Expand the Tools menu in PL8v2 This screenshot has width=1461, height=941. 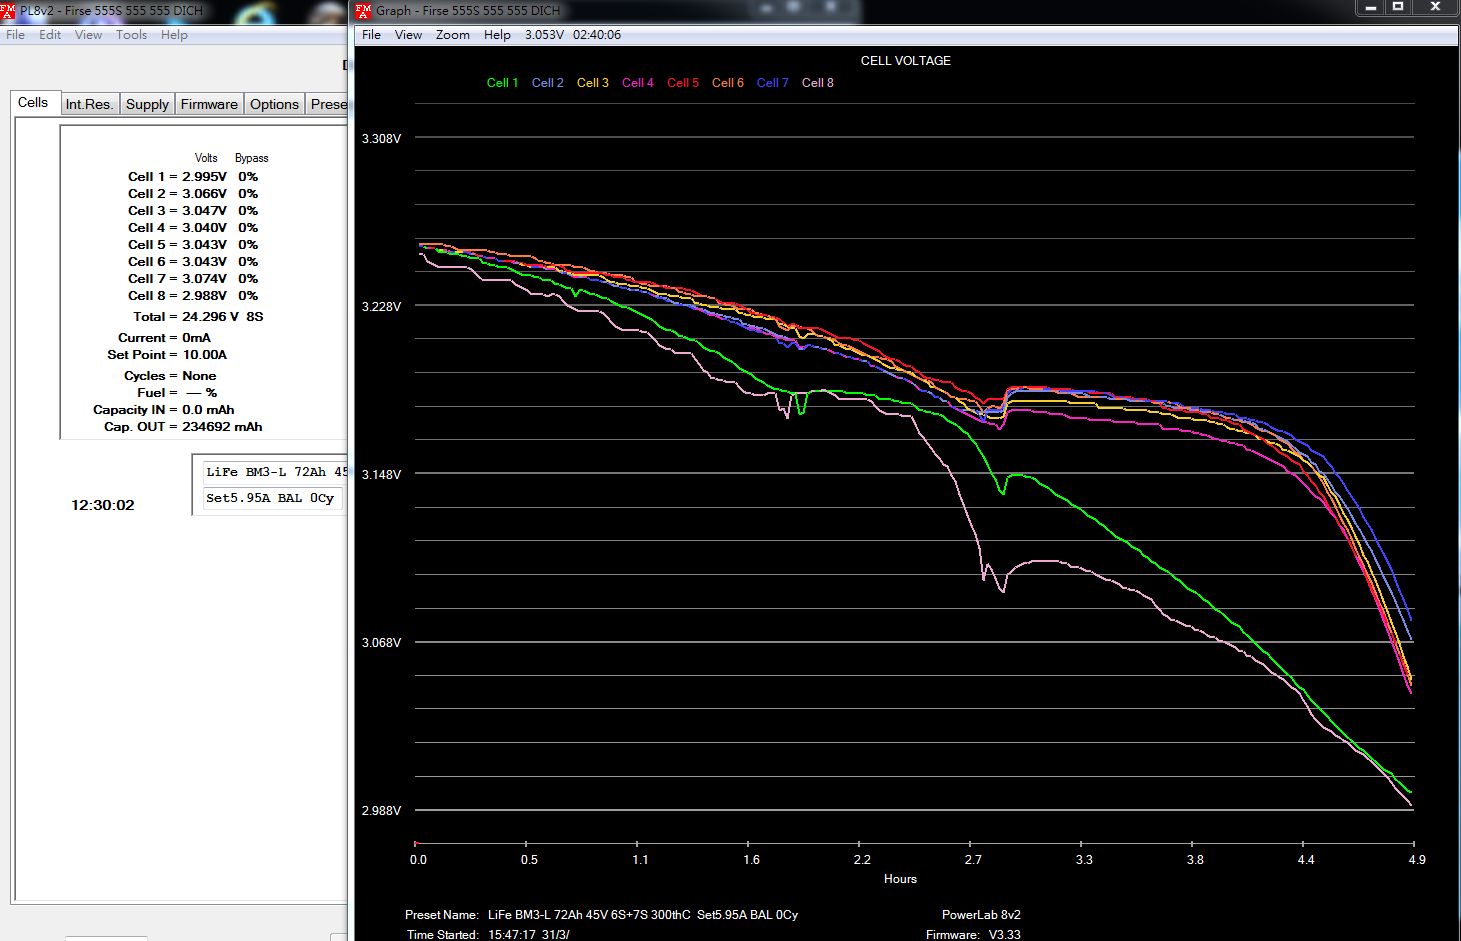131,35
